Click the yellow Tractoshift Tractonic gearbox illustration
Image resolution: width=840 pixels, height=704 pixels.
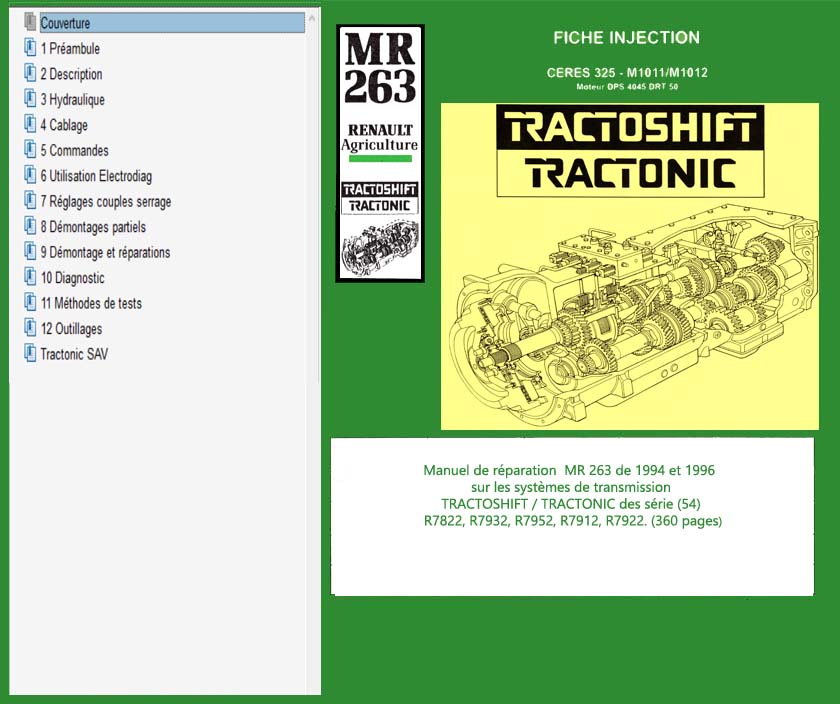tap(629, 266)
